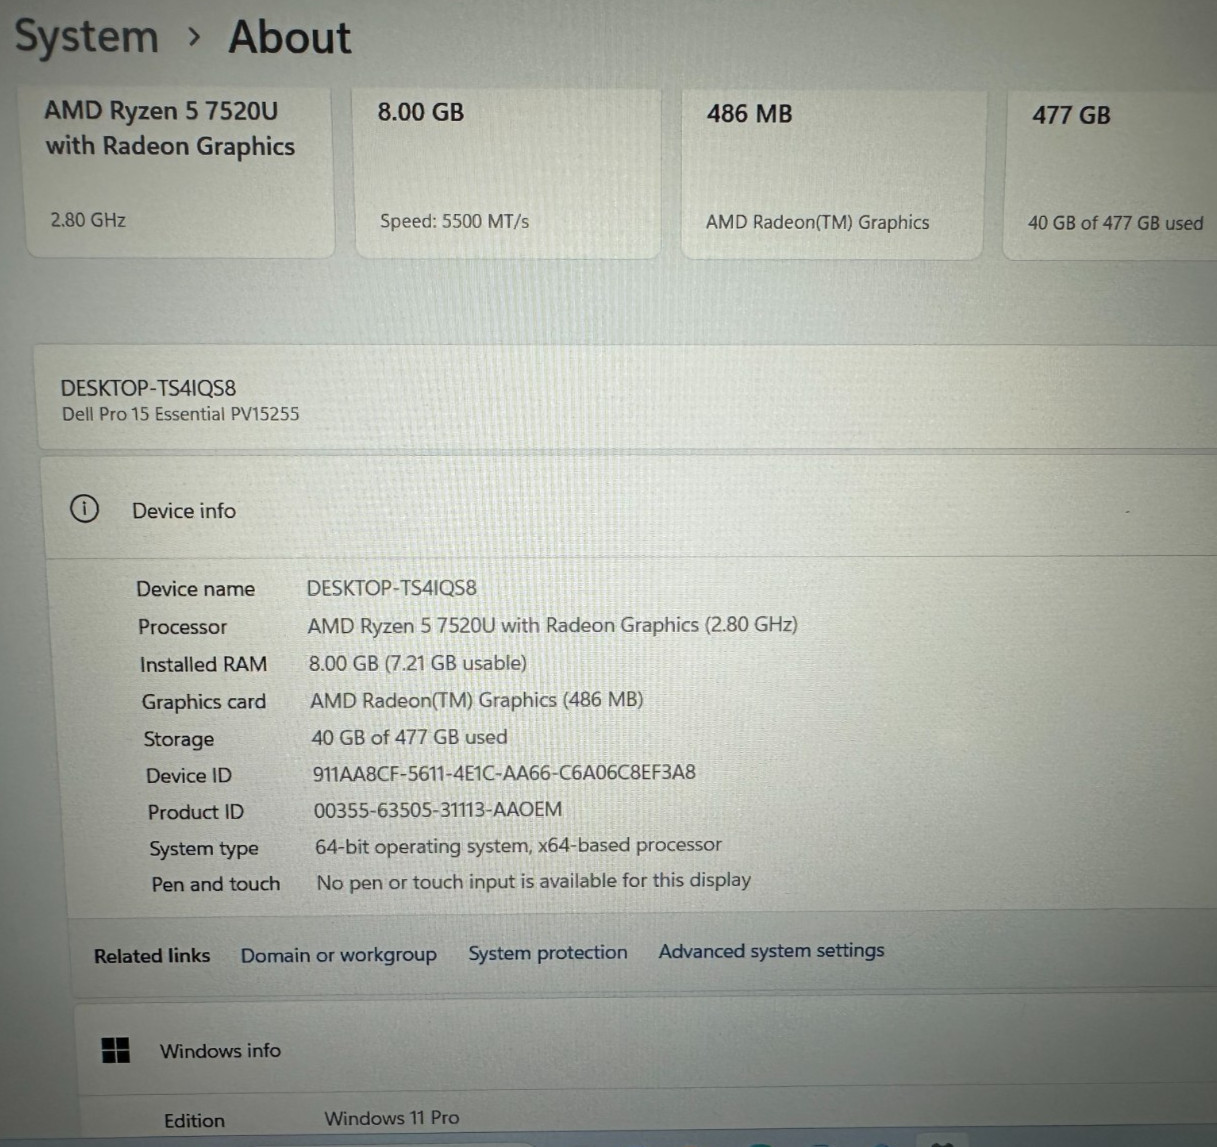
Task: Select the Processor value in Device info
Action: click(552, 626)
